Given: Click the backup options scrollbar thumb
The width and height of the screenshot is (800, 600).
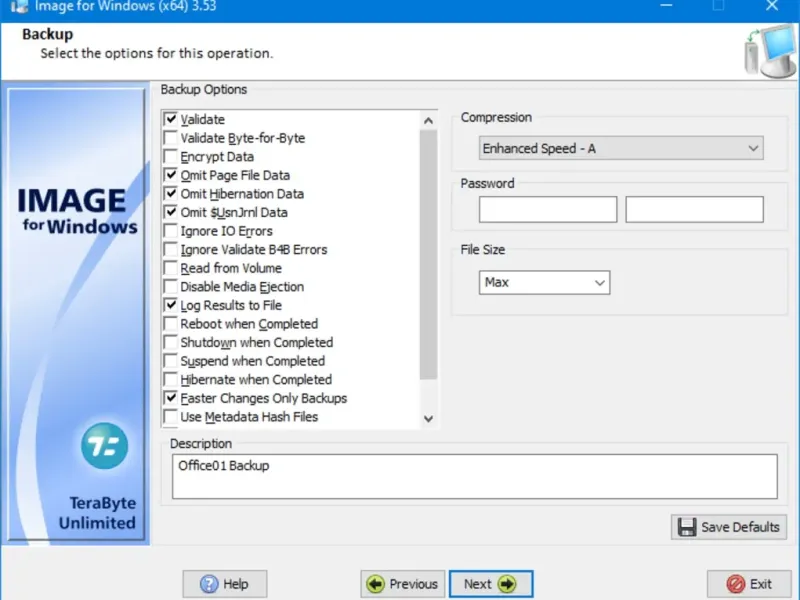Looking at the screenshot, I should [429, 255].
